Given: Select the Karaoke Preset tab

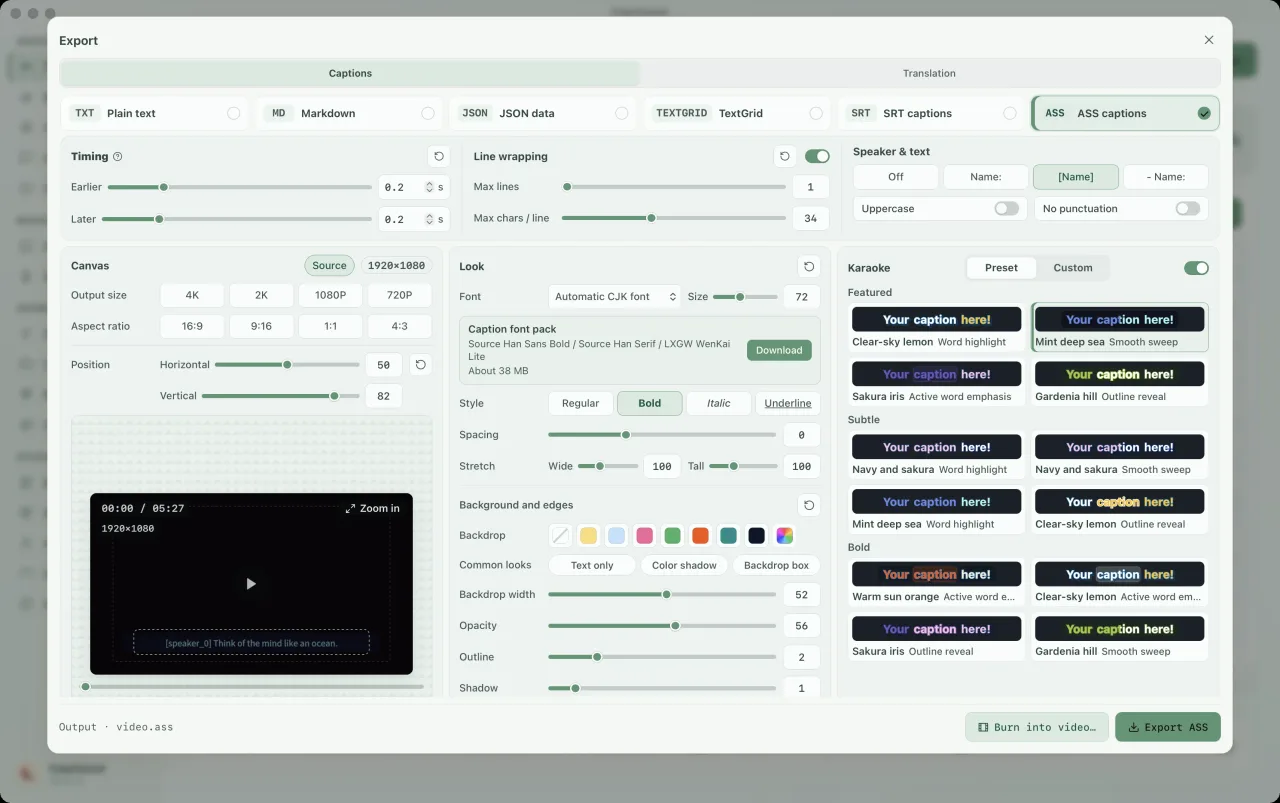Looking at the screenshot, I should tap(1001, 268).
